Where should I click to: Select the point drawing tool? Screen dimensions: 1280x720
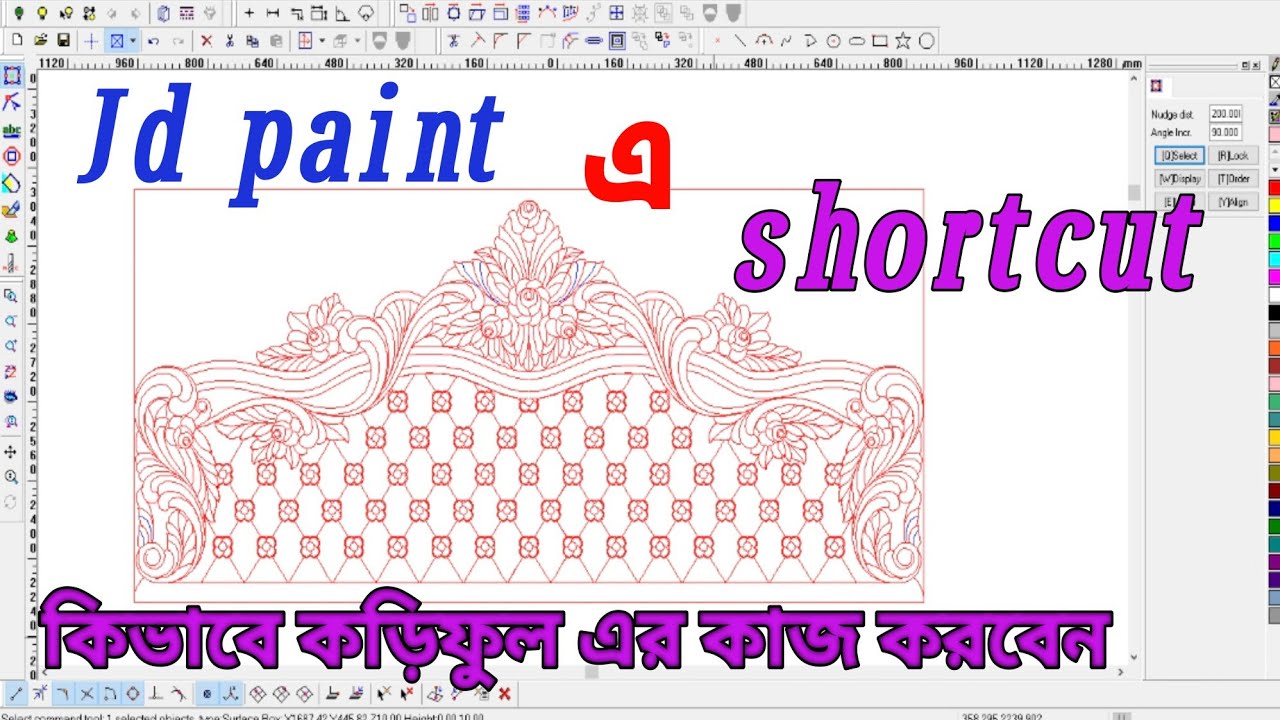pos(716,41)
